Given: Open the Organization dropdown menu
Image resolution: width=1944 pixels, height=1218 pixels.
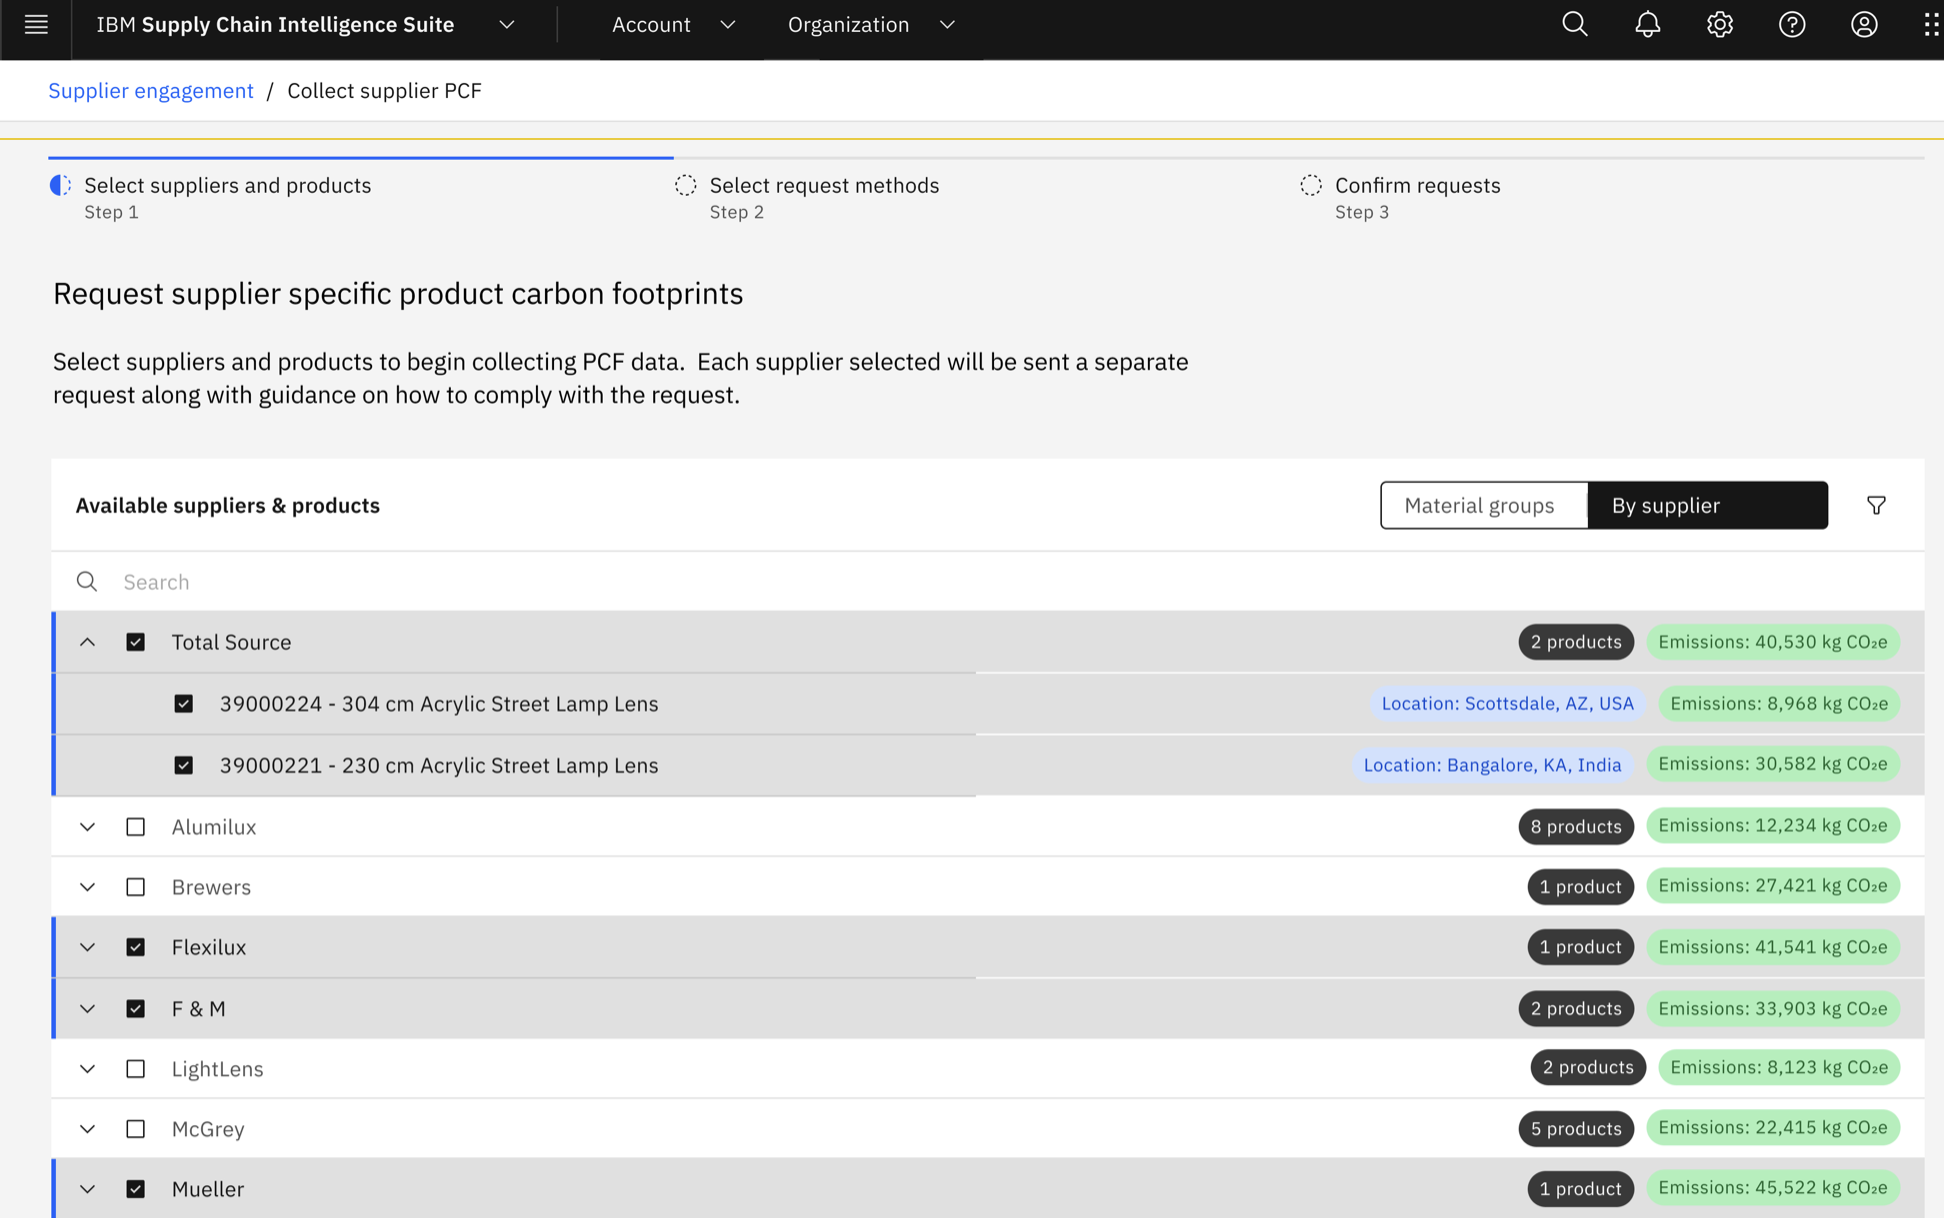Looking at the screenshot, I should (x=870, y=25).
